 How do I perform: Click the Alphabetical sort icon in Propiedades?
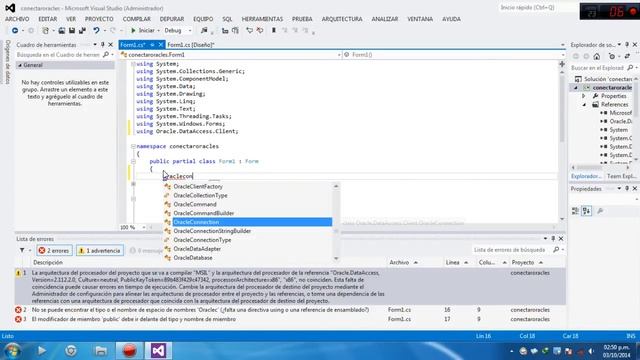tap(587, 211)
